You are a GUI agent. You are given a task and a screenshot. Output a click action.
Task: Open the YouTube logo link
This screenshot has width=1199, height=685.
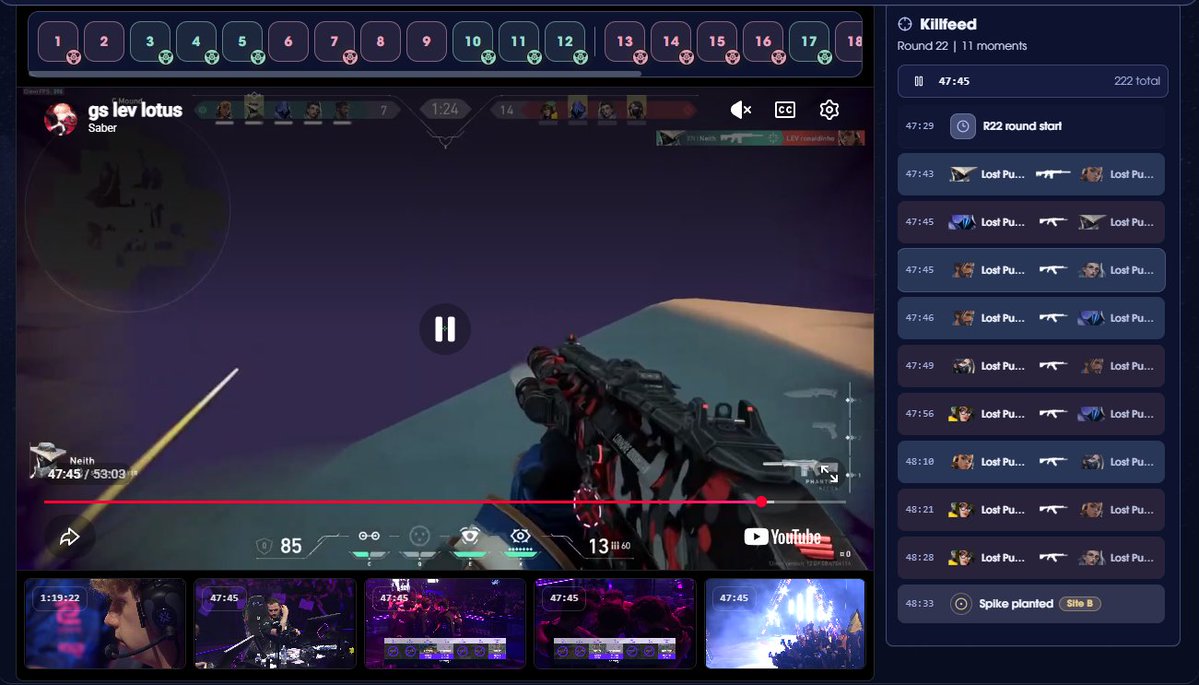tap(782, 537)
